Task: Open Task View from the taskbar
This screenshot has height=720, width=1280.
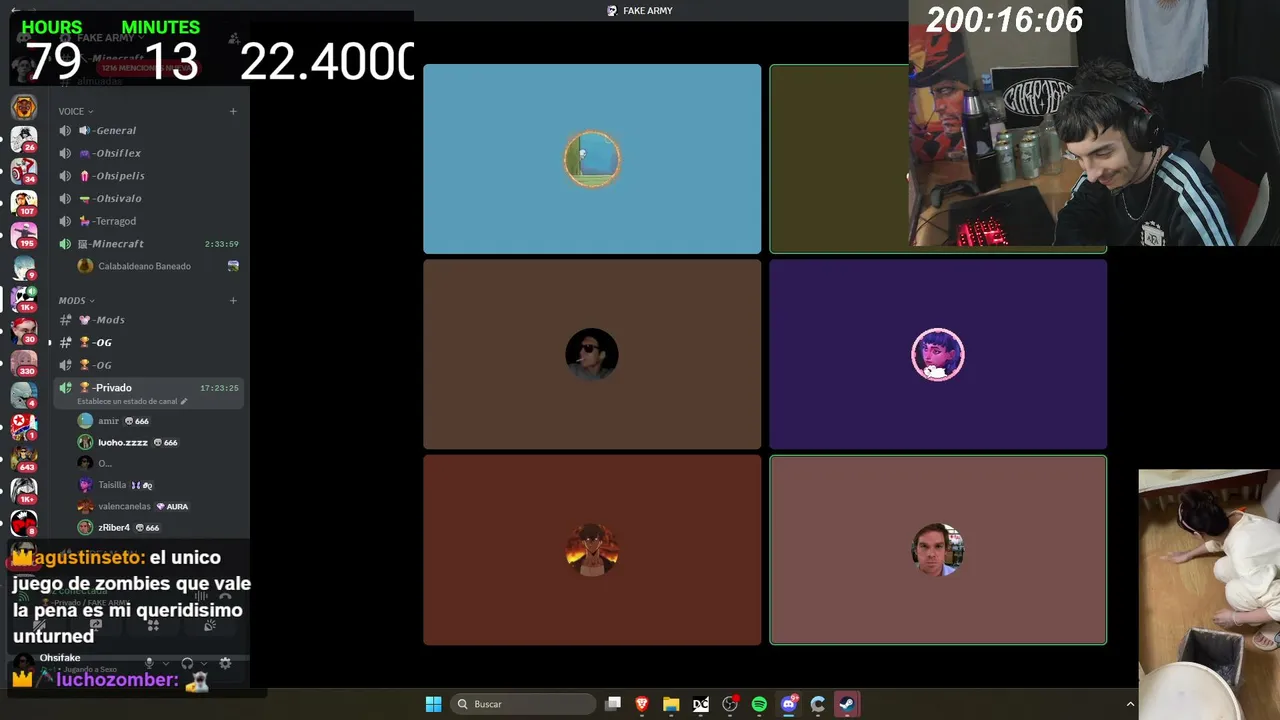Action: tap(613, 704)
